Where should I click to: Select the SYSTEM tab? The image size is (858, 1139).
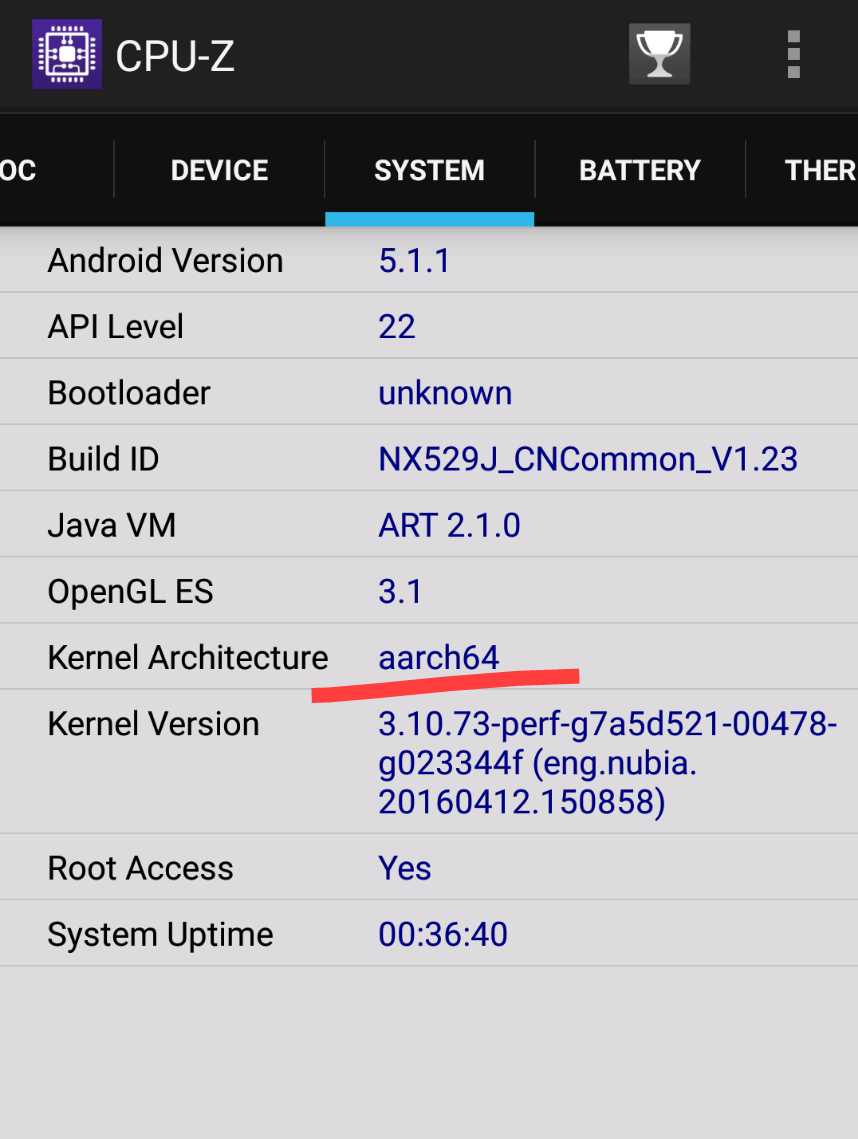[429, 171]
